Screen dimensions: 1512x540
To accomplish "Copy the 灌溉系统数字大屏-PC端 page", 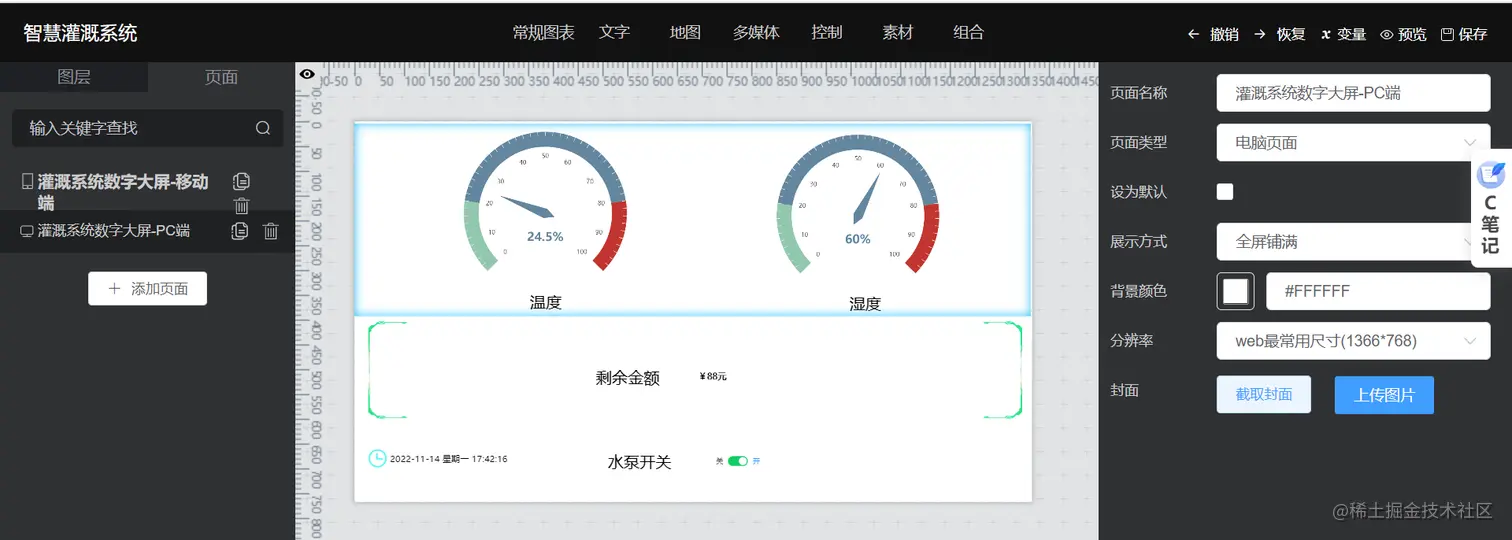I will coord(239,231).
